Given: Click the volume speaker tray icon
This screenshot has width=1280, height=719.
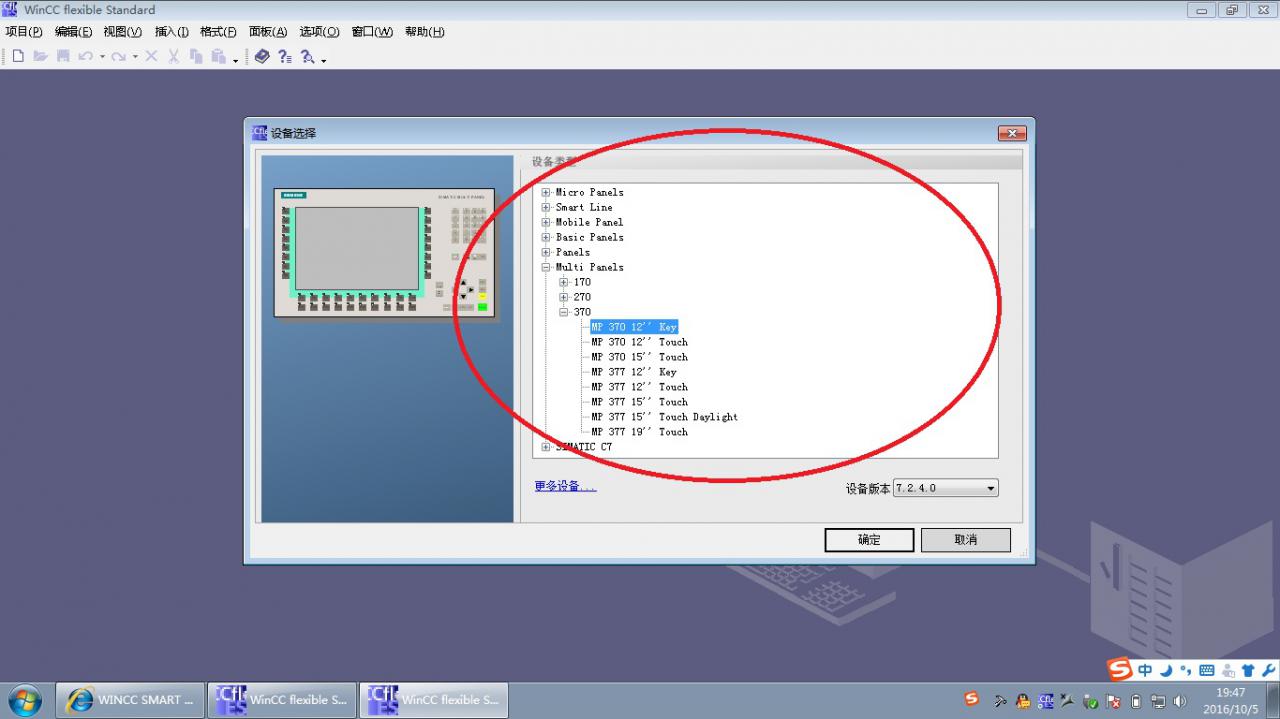Looking at the screenshot, I should pyautogui.click(x=1180, y=701).
